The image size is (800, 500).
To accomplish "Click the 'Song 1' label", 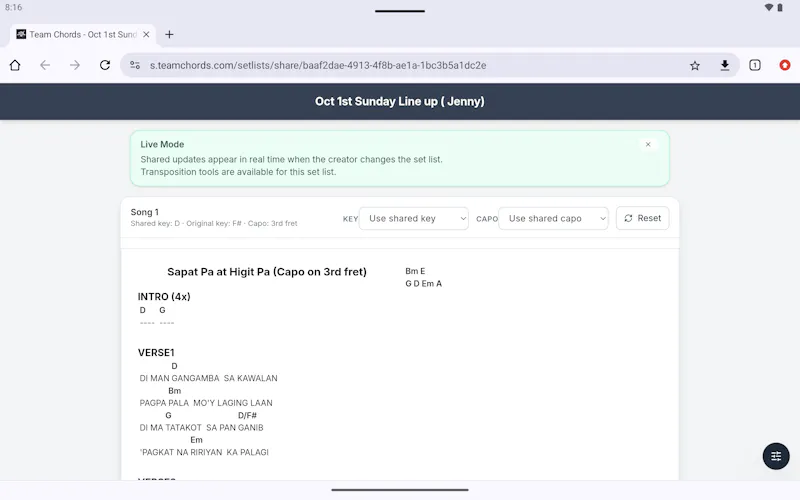I will tap(144, 212).
